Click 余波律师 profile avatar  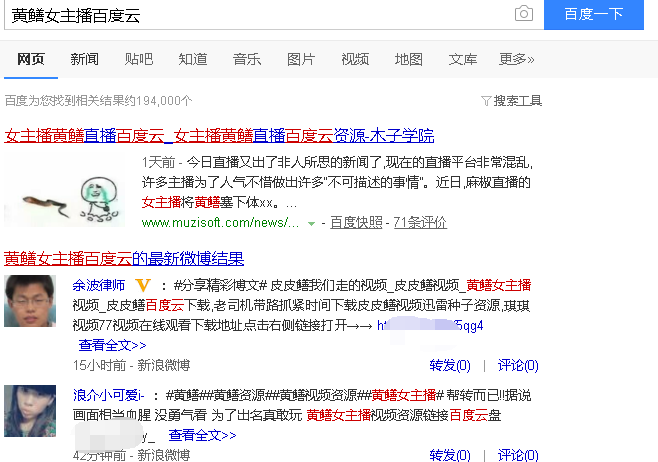click(30, 301)
